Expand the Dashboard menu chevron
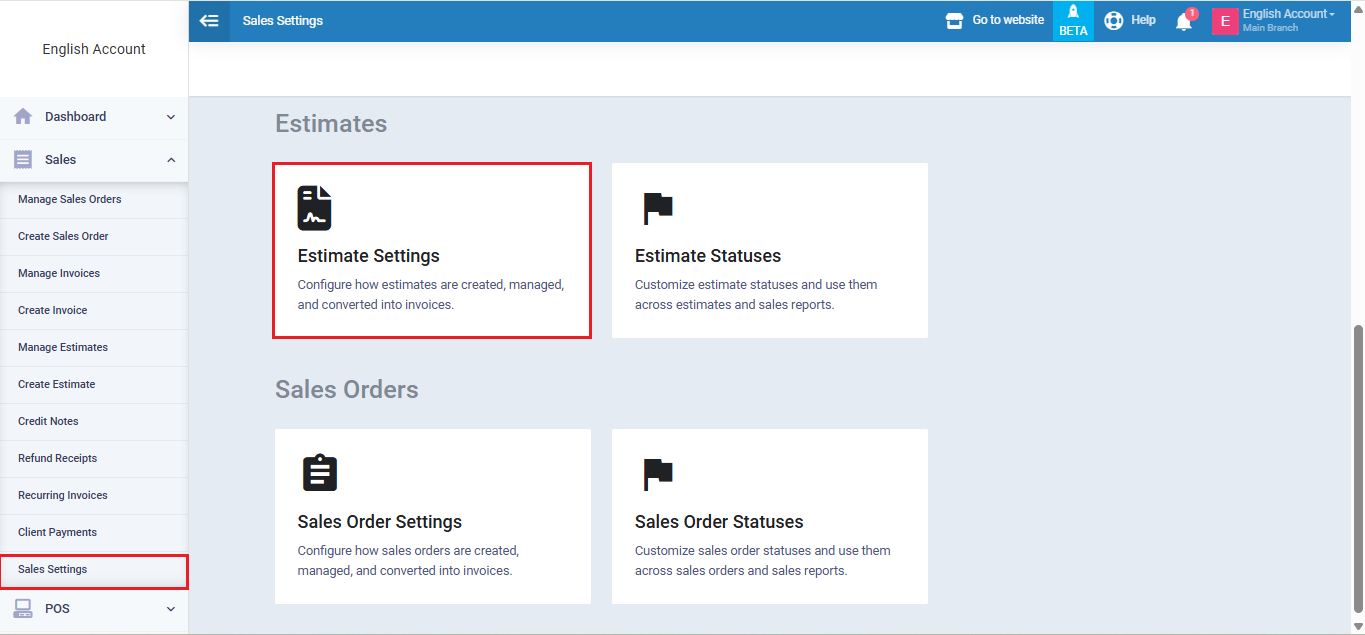The width and height of the screenshot is (1365, 635). 170,117
